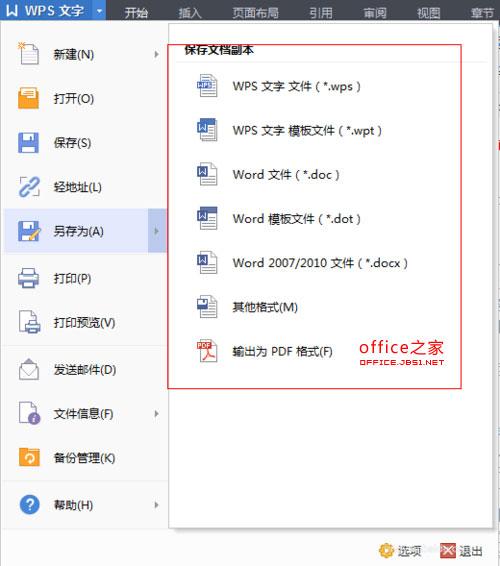Click the Print Preview icon
Viewport: 500px width, 566px height.
pyautogui.click(x=29, y=322)
